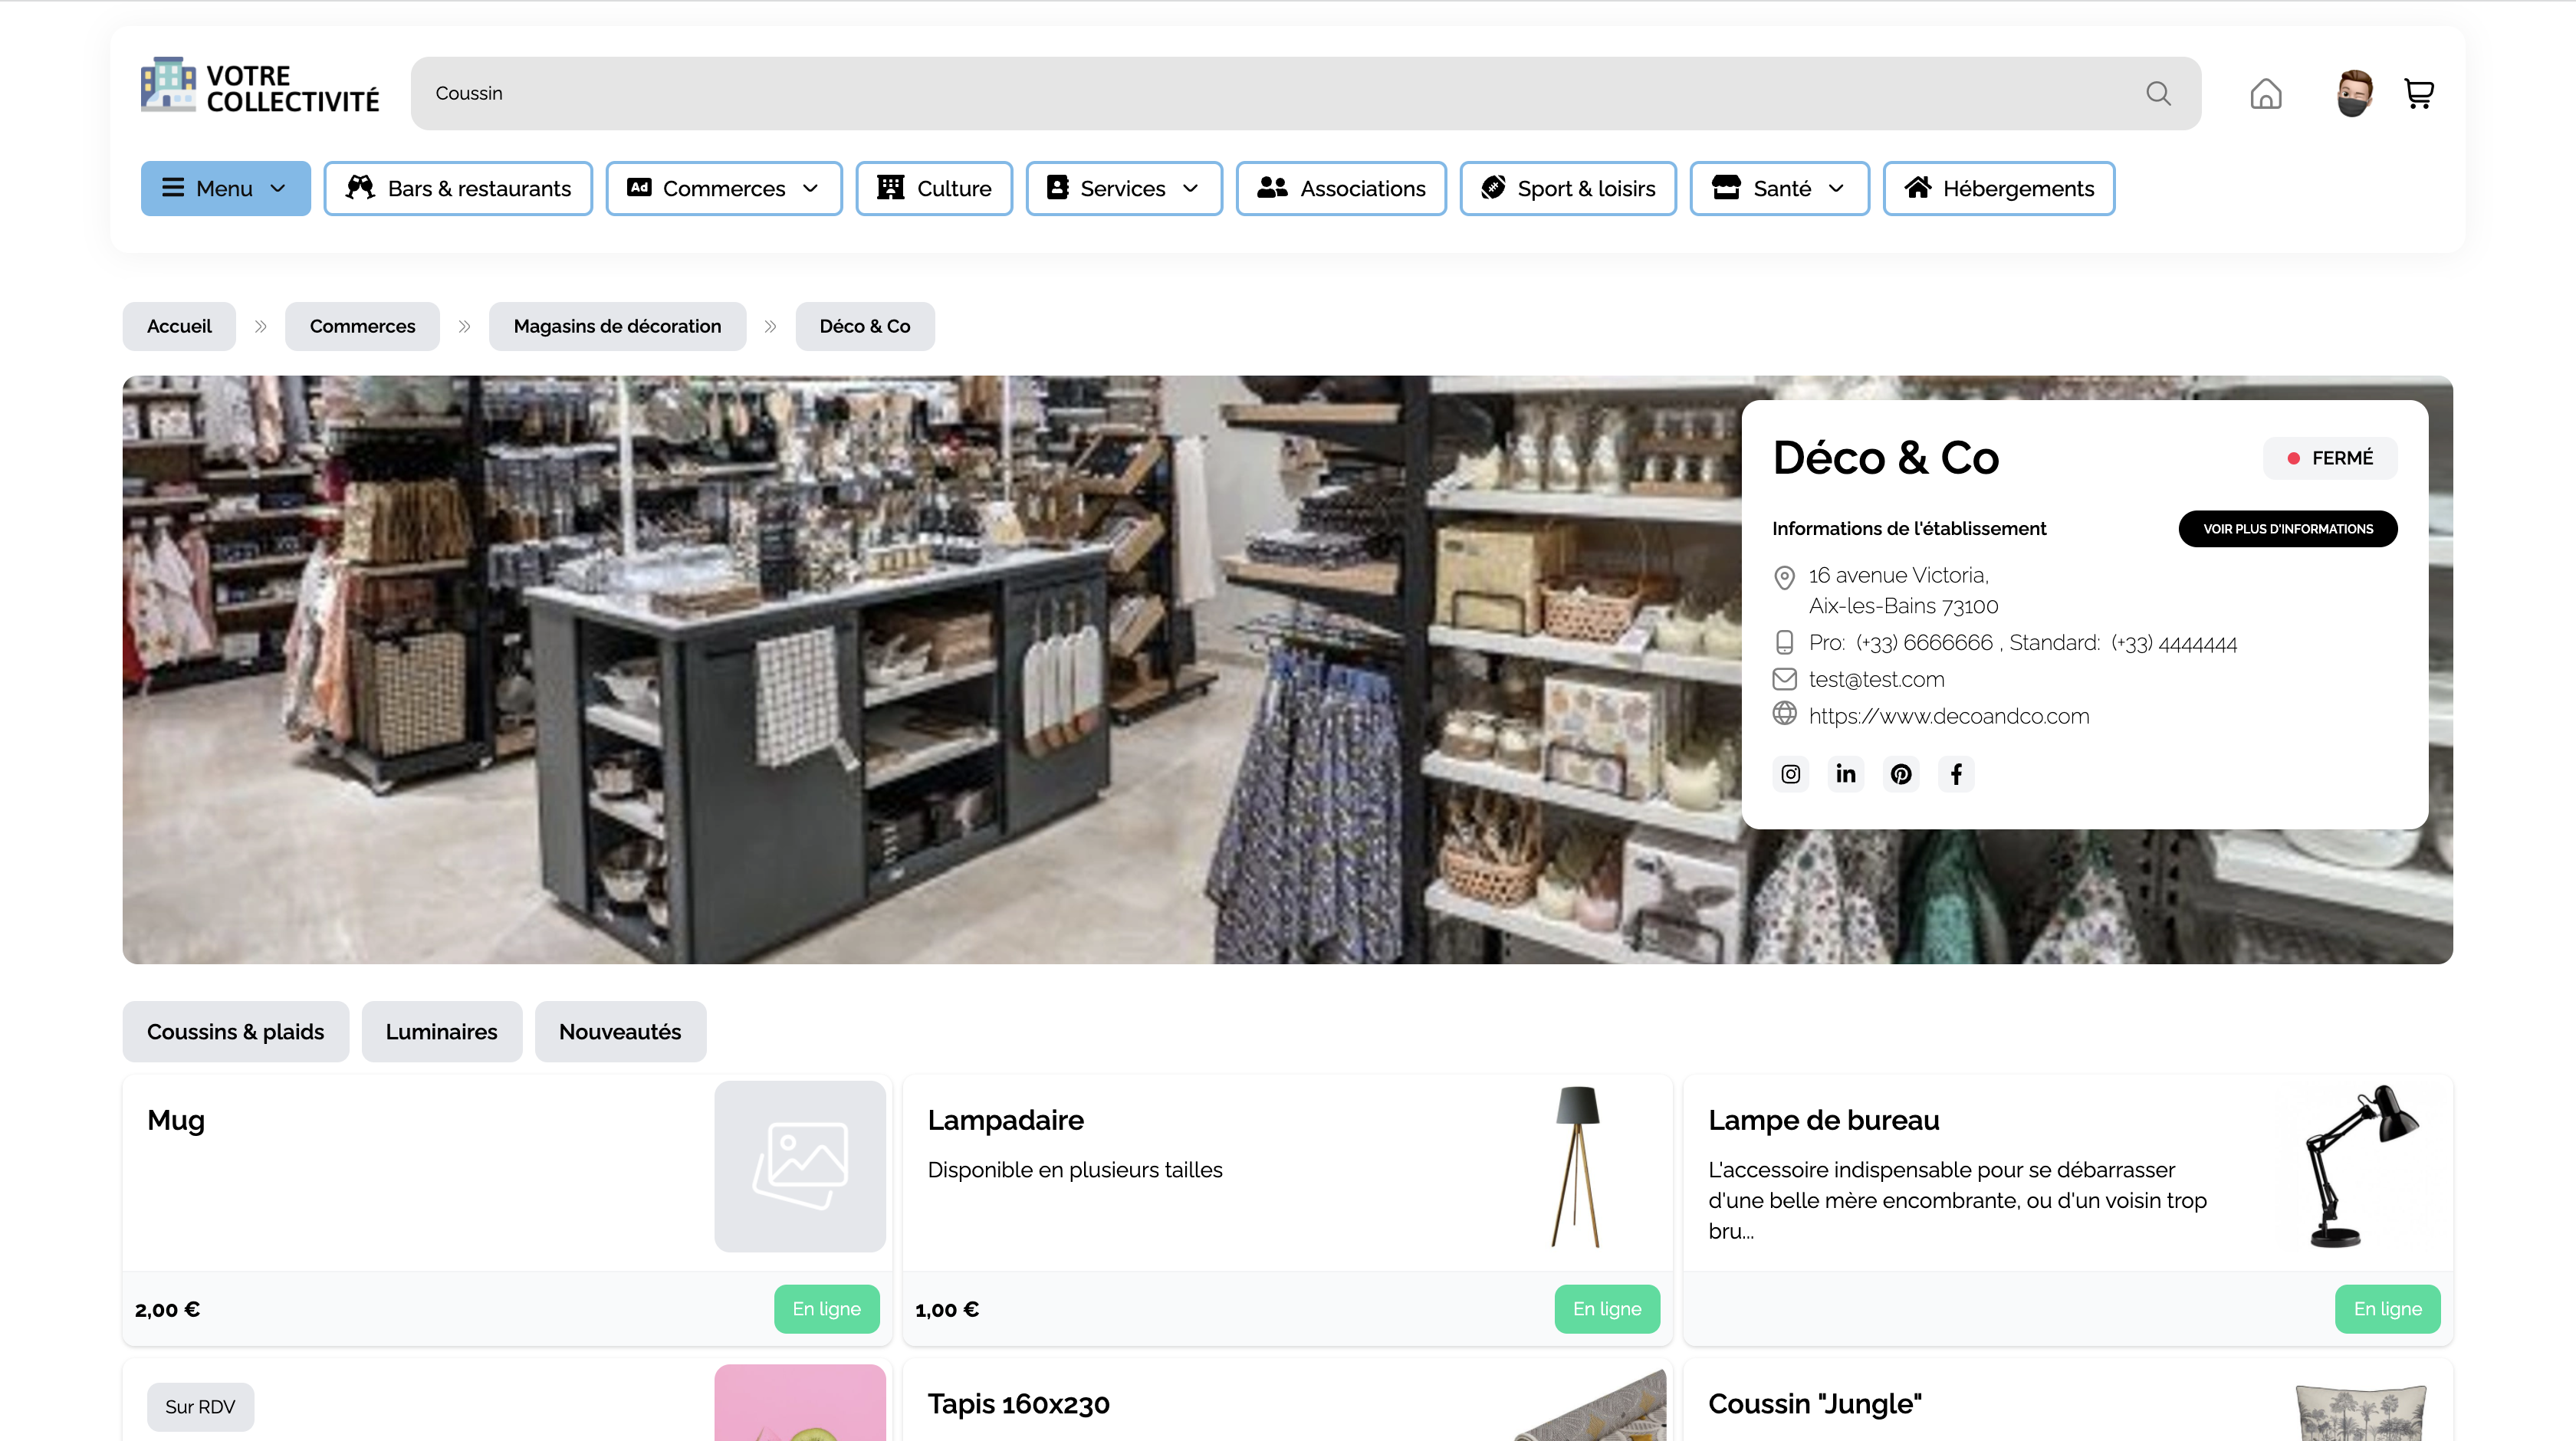Screen dimensions: 2576x1441
Task: Click the Lampadaire price 1,00 €
Action: pyautogui.click(x=947, y=1310)
